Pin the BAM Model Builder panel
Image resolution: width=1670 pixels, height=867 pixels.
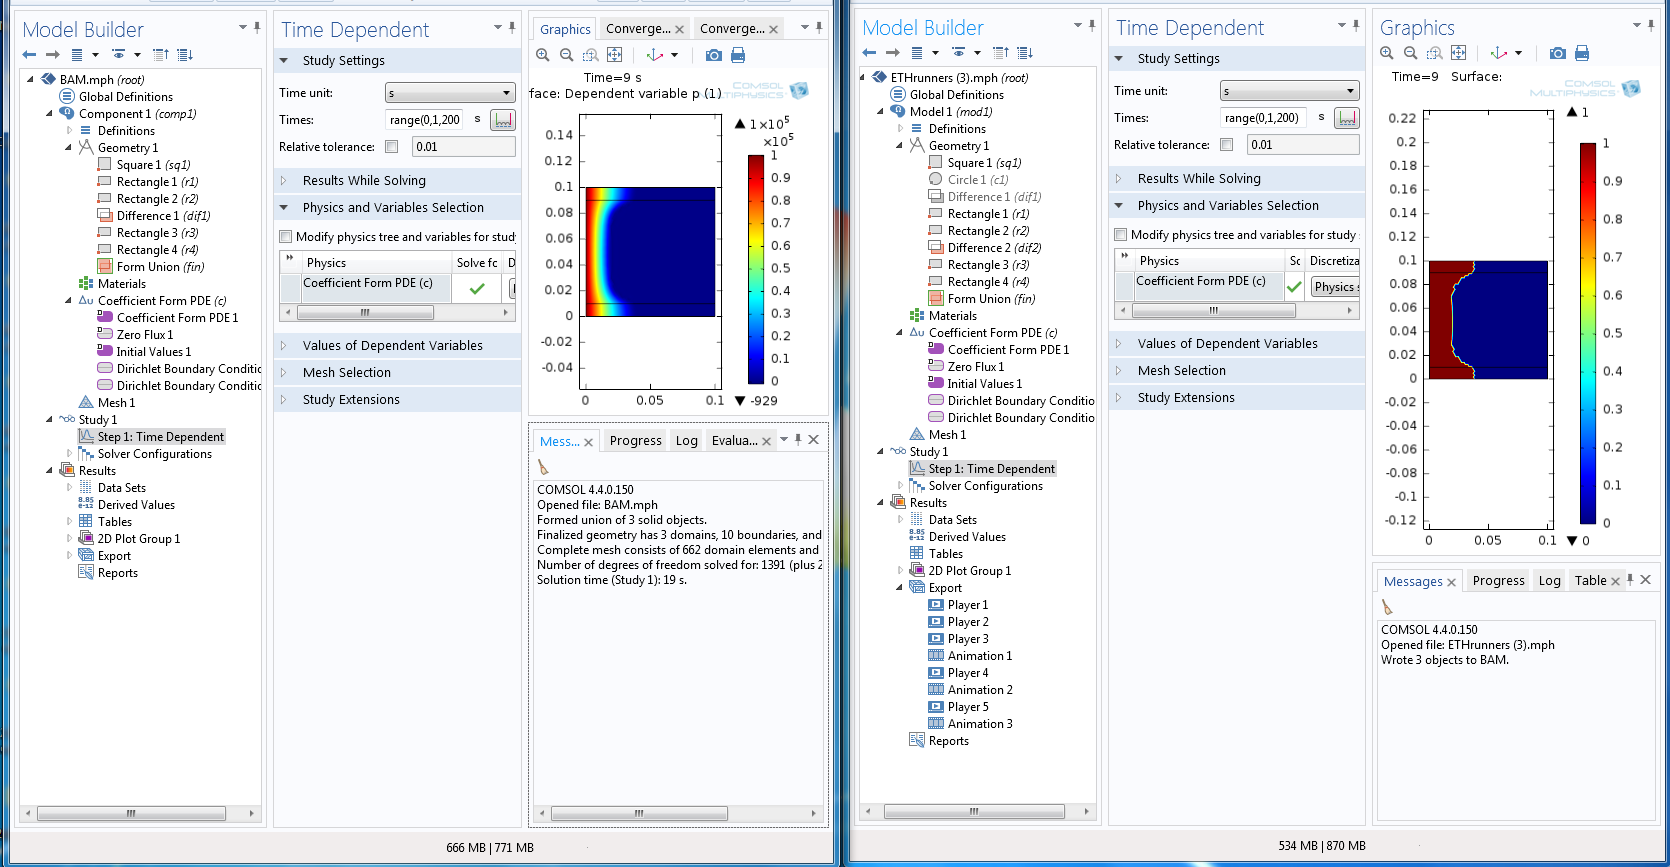coord(257,27)
